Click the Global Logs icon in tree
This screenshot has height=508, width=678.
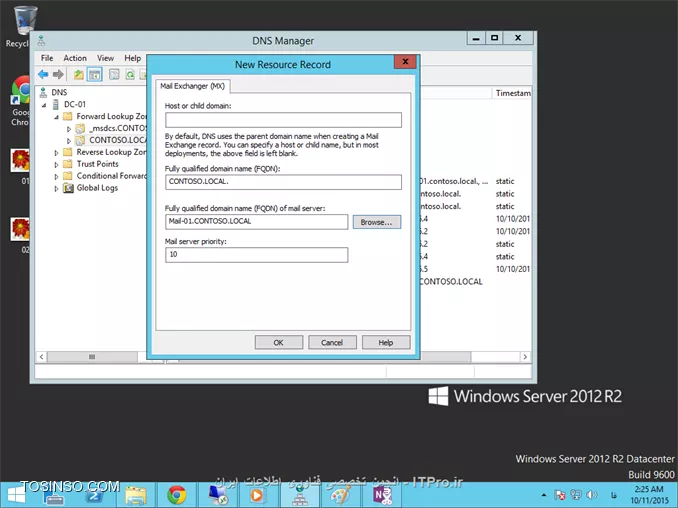tap(68, 188)
